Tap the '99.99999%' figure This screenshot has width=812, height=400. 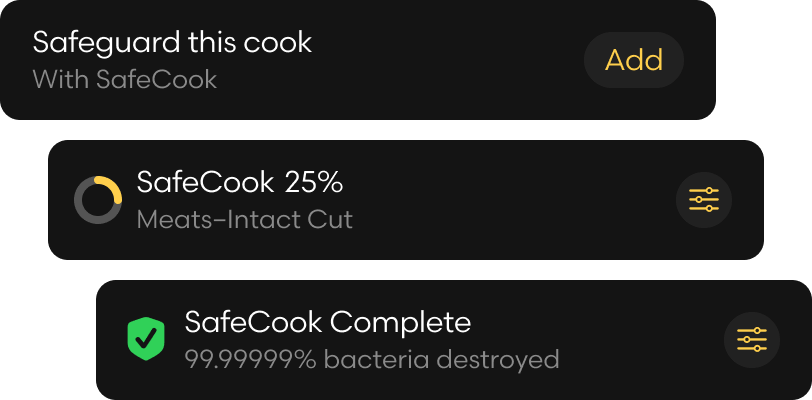point(251,360)
